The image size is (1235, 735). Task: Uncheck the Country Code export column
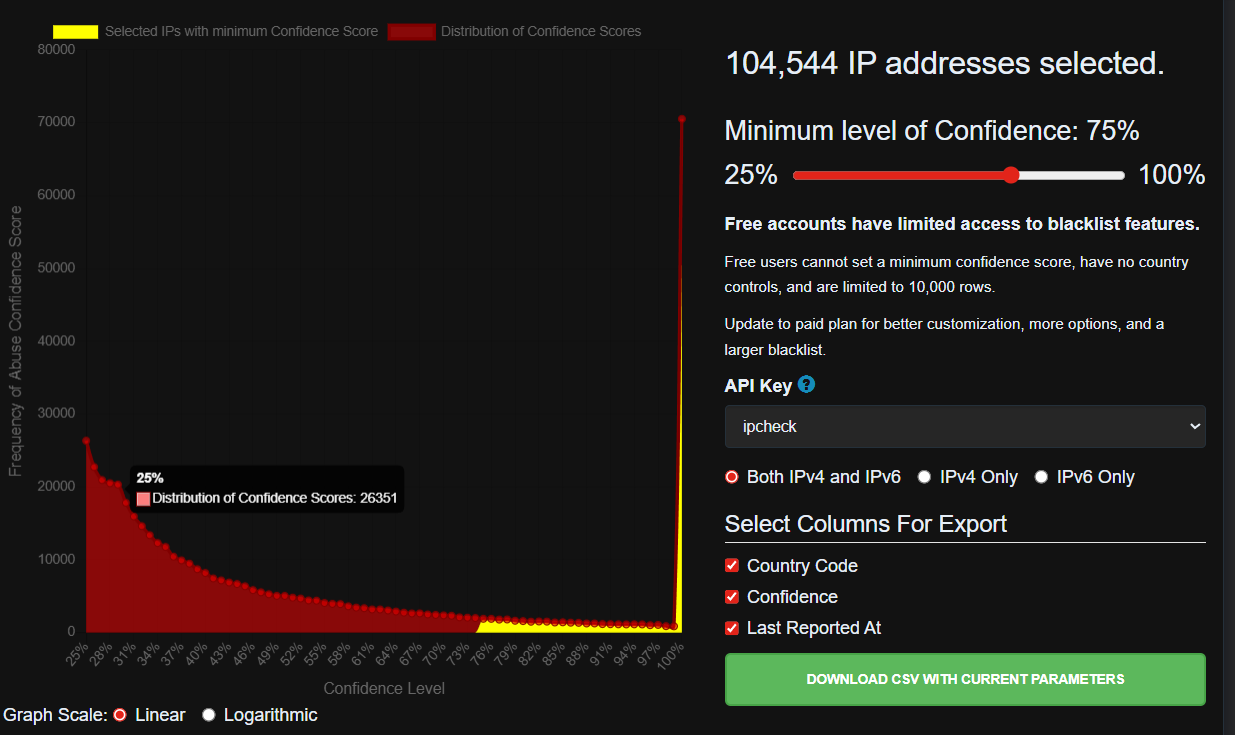tap(732, 566)
